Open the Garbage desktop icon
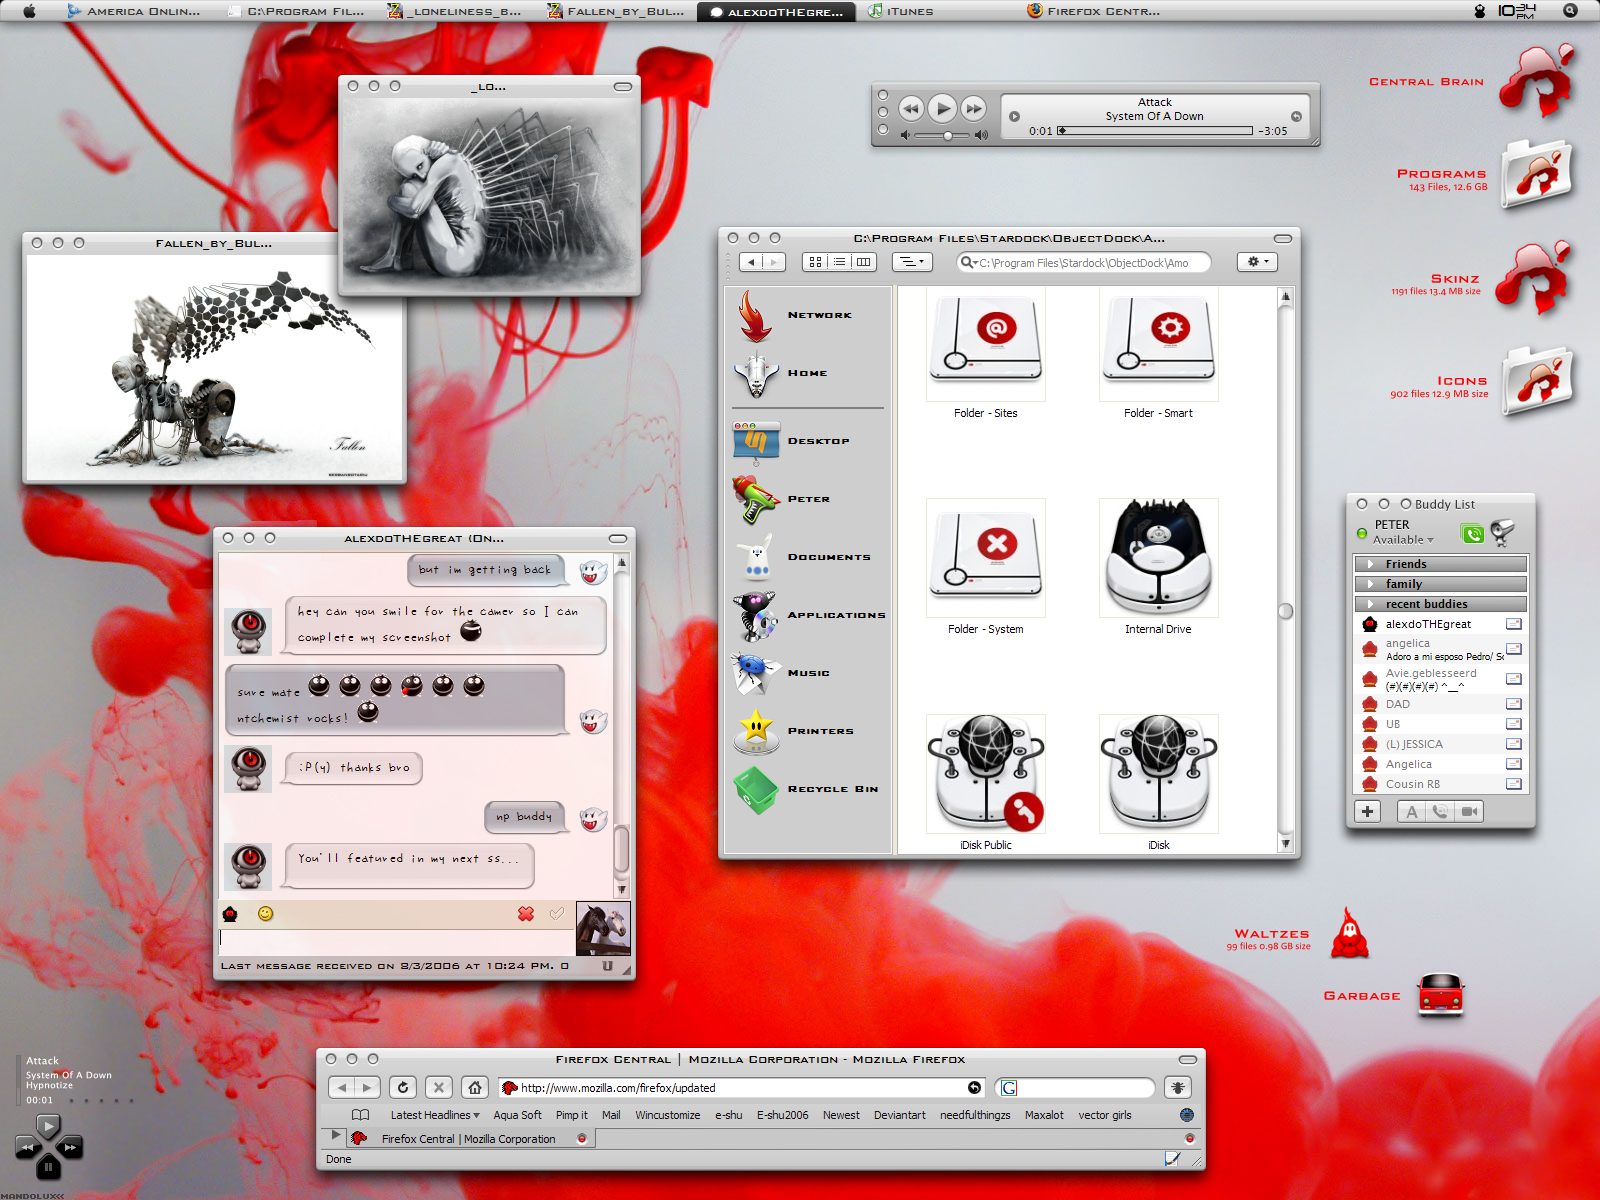The image size is (1600, 1200). (x=1441, y=995)
